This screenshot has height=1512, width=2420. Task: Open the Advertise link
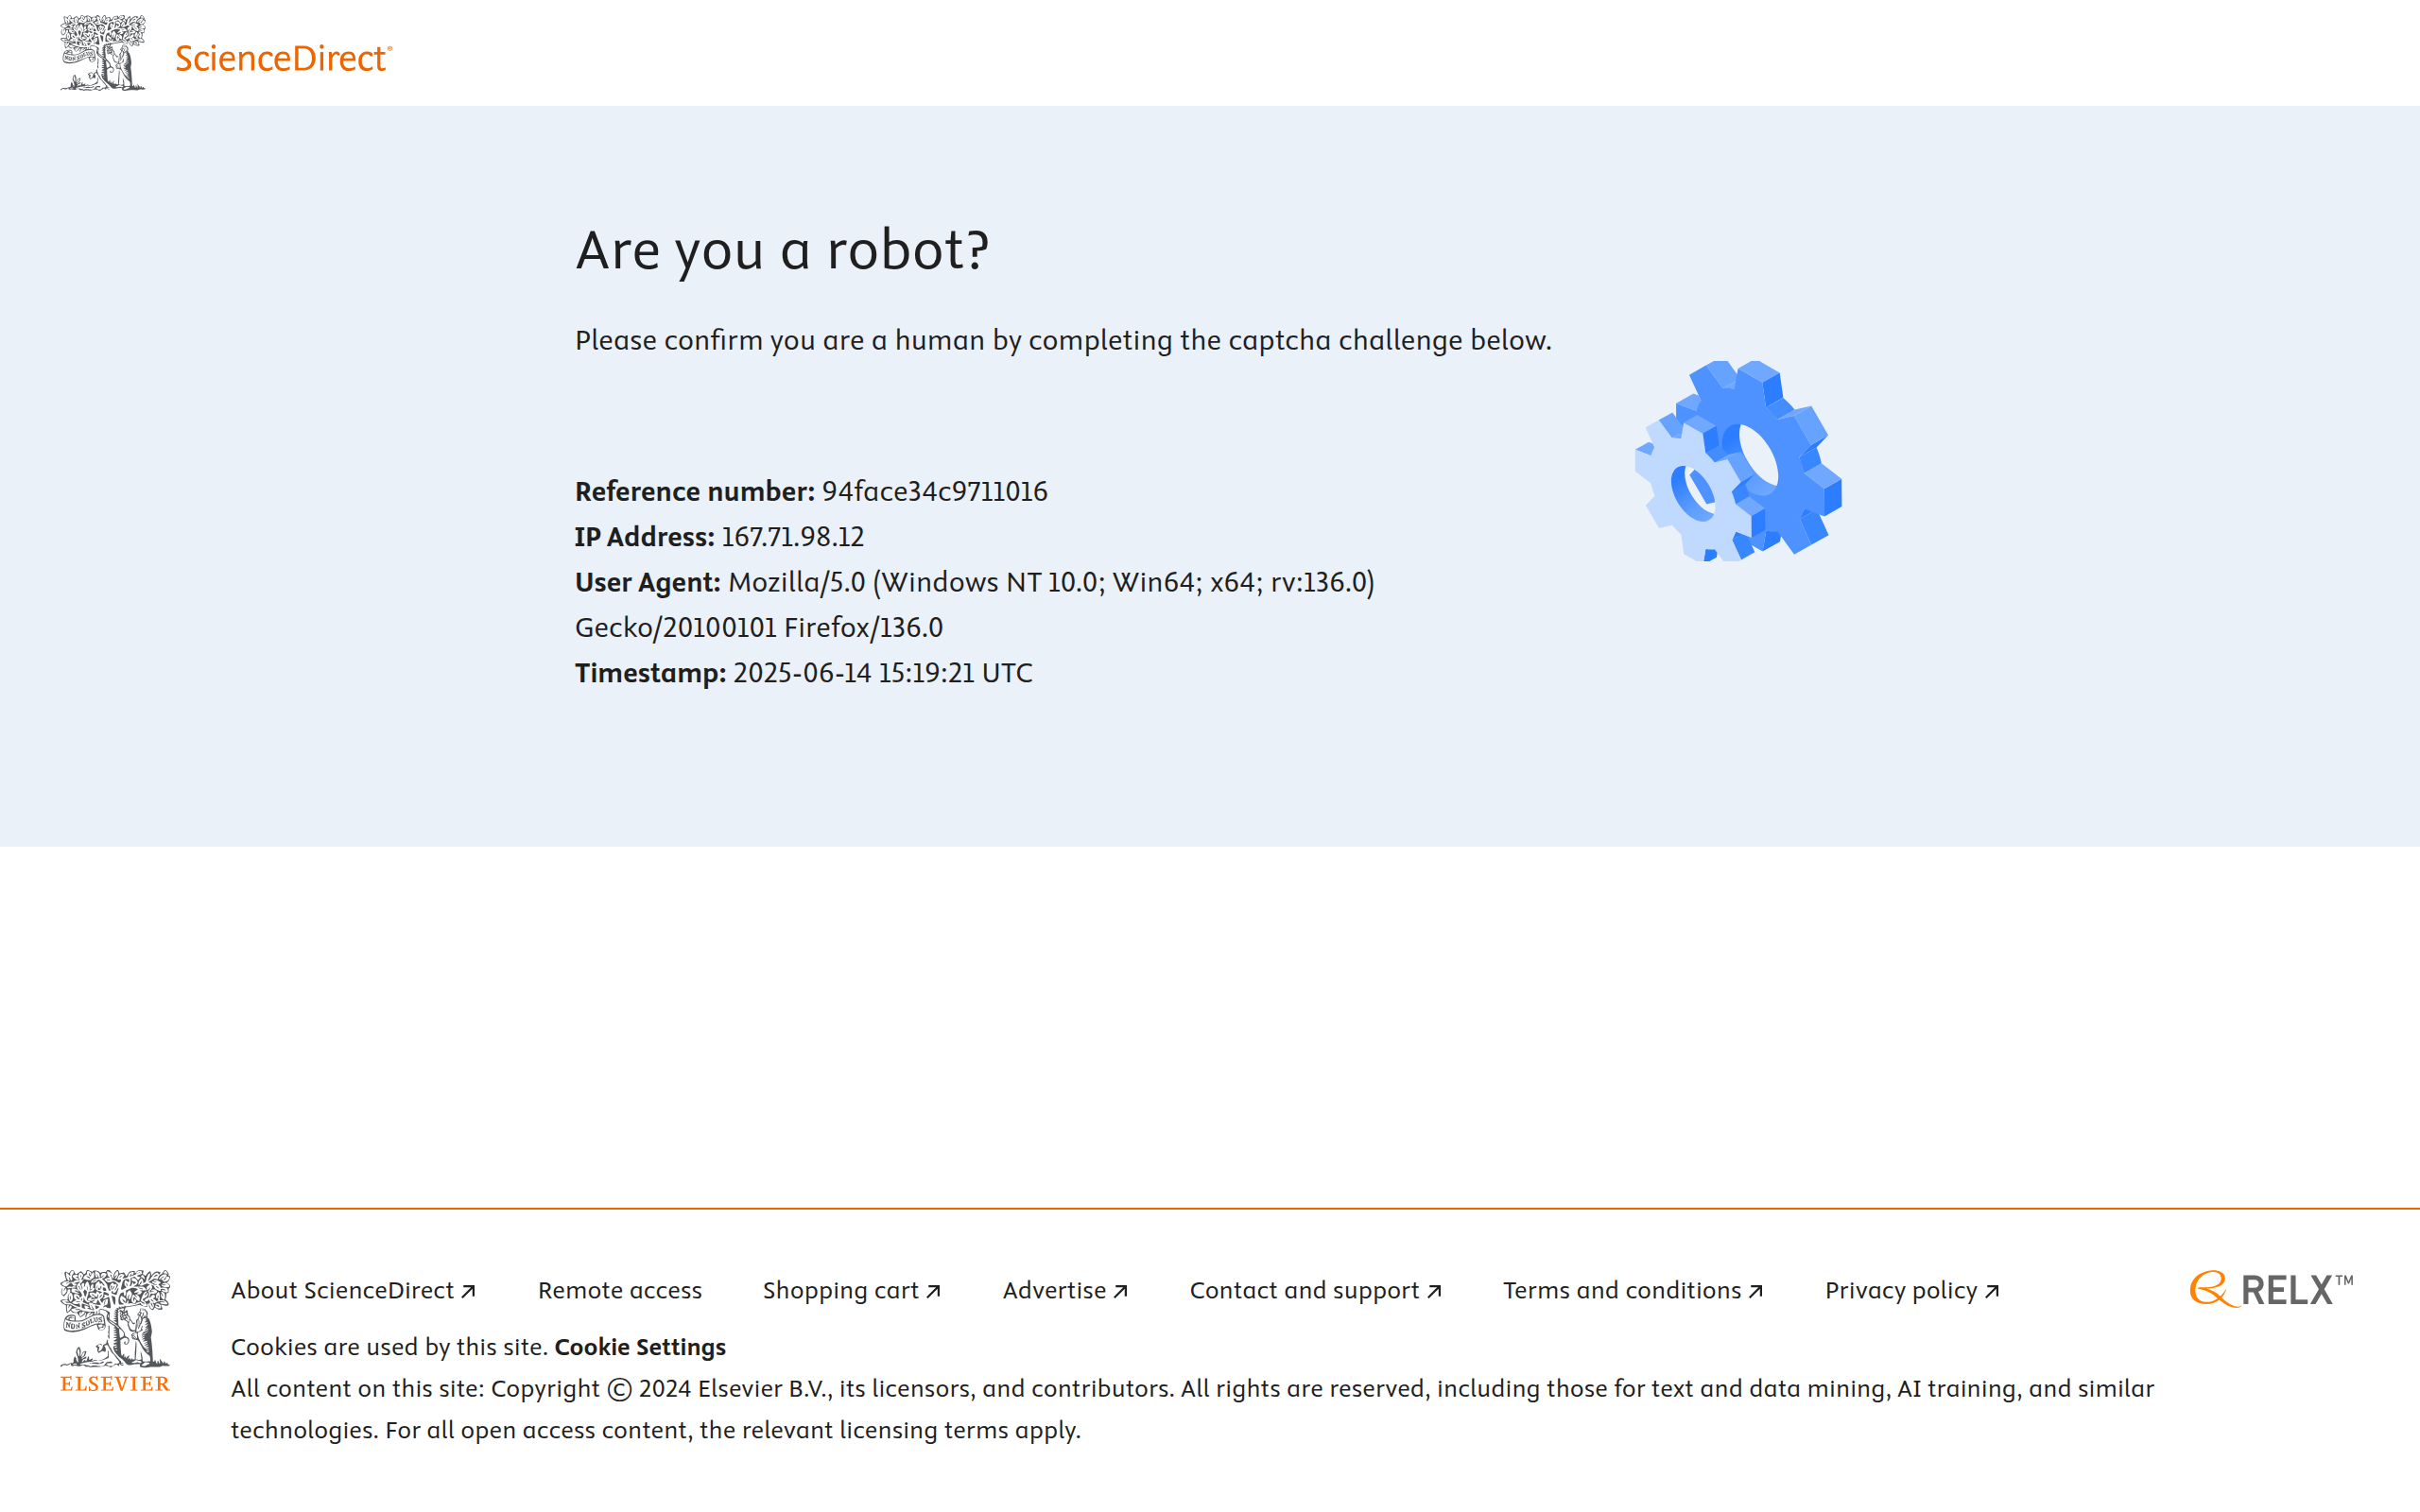1066,1290
